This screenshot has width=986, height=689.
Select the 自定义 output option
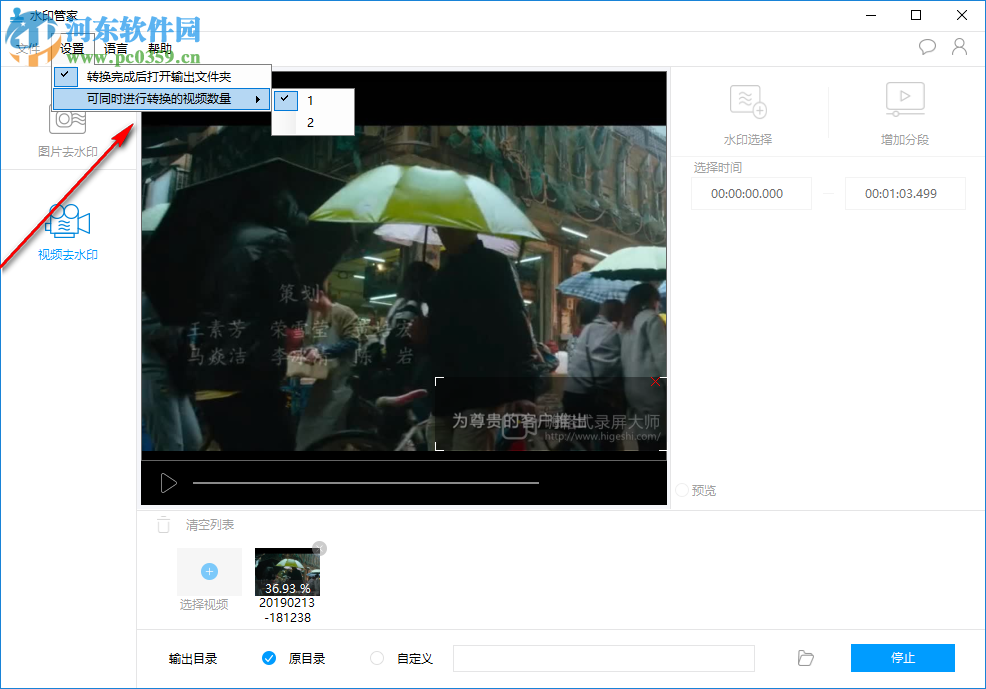(x=377, y=658)
